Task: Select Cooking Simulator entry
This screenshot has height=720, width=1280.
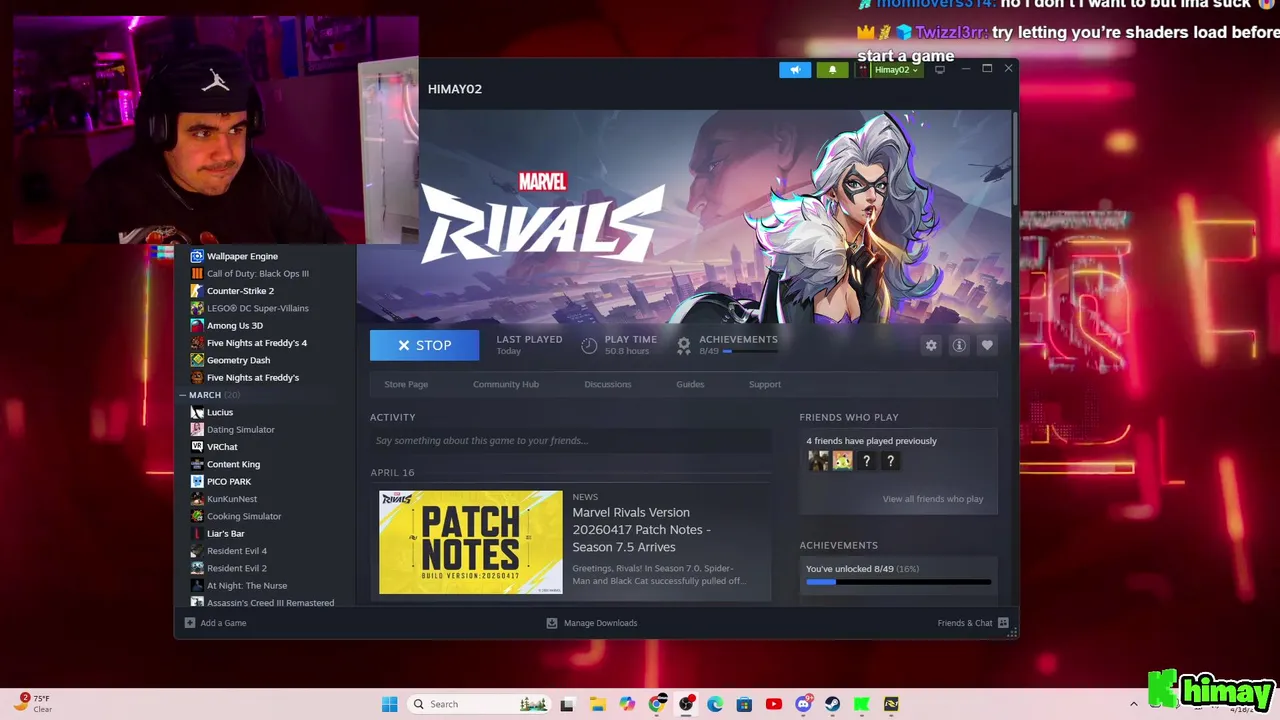Action: (237, 516)
